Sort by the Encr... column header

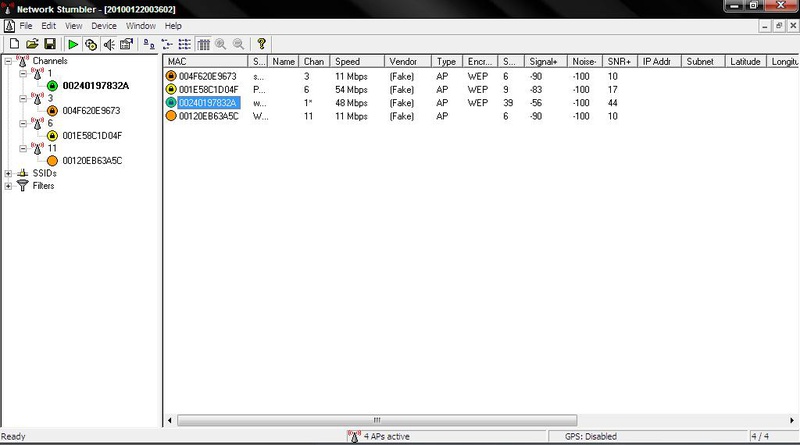click(480, 61)
